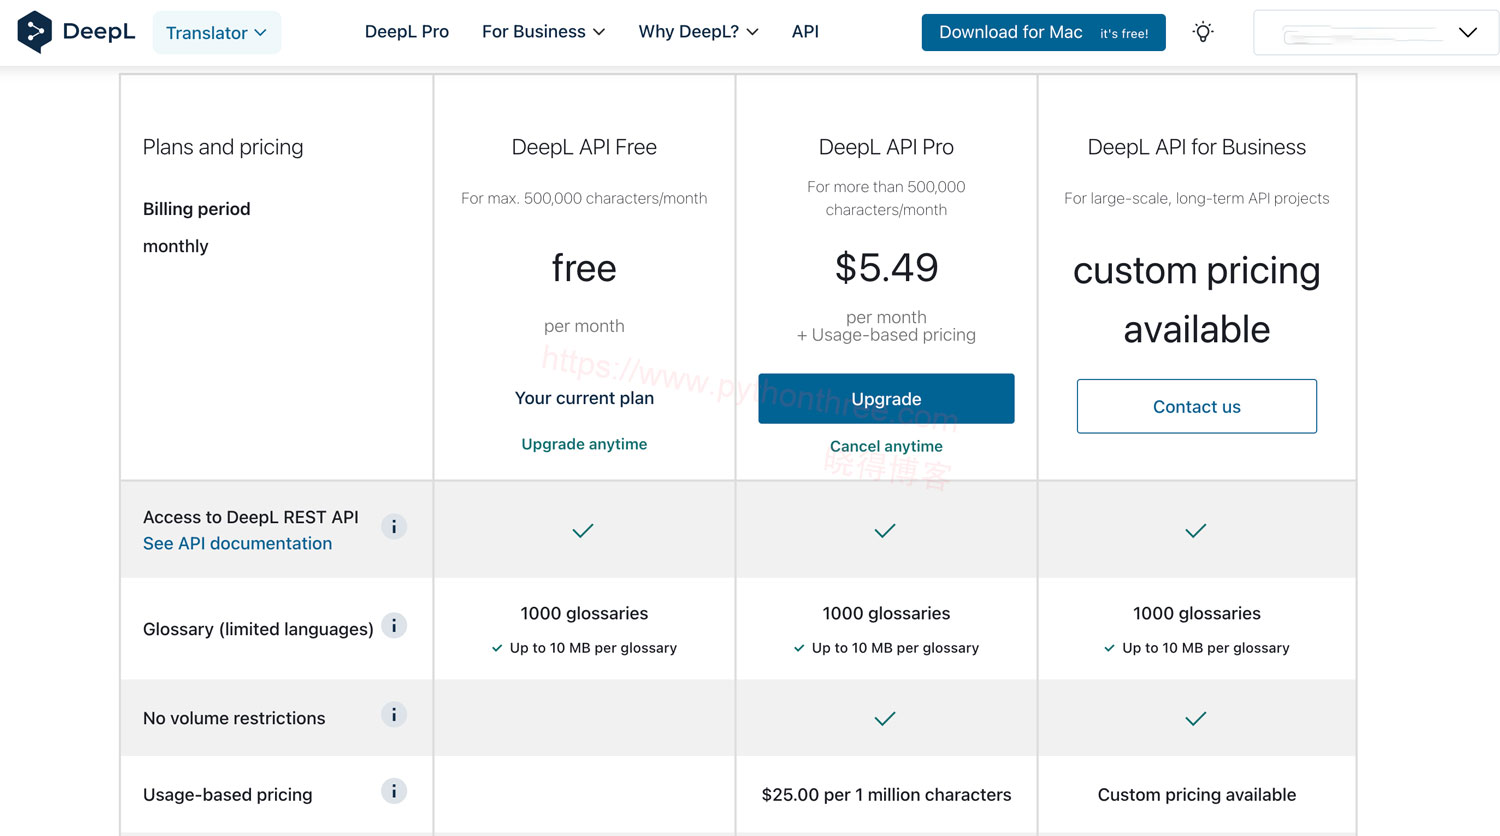Go to DeepL Pro in navigation
The width and height of the screenshot is (1500, 836).
(x=406, y=32)
